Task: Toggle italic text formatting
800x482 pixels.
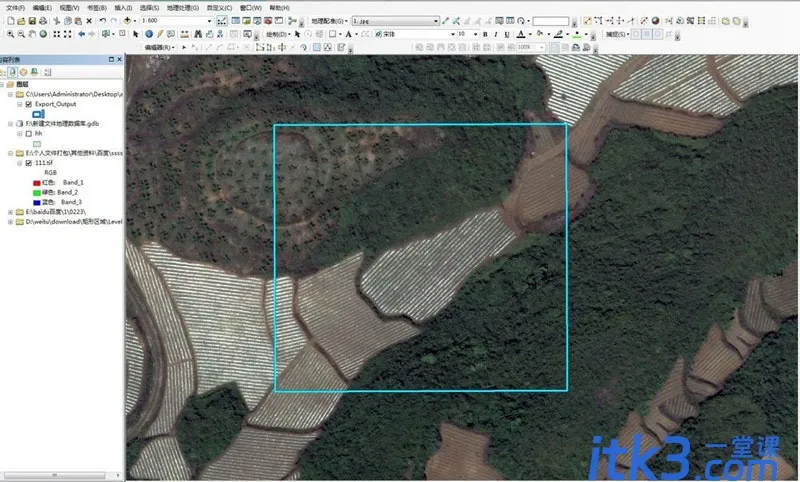Action: point(496,34)
